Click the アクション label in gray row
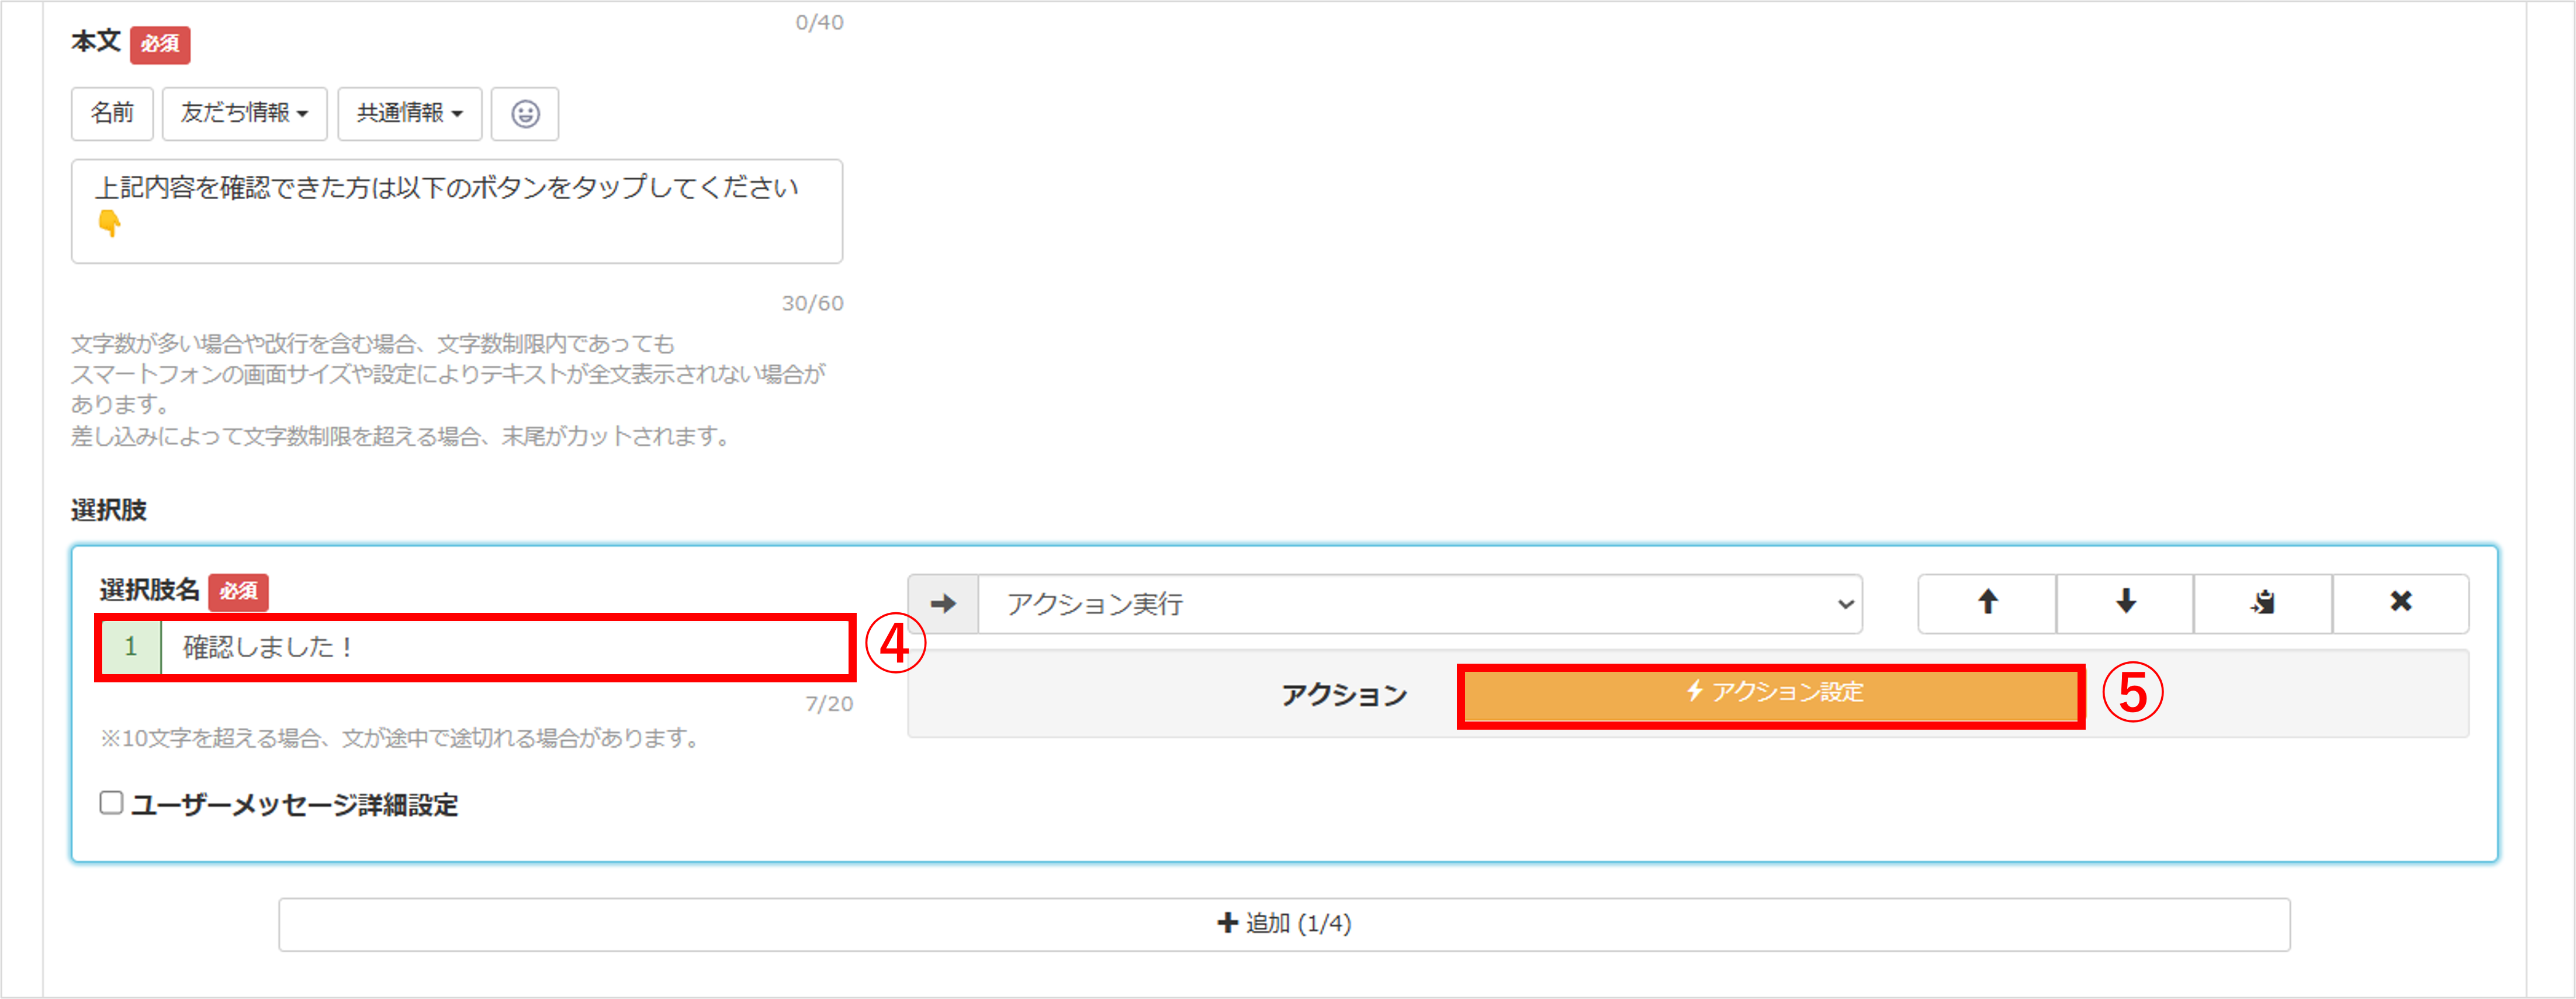This screenshot has height=999, width=2576. 1344,694
